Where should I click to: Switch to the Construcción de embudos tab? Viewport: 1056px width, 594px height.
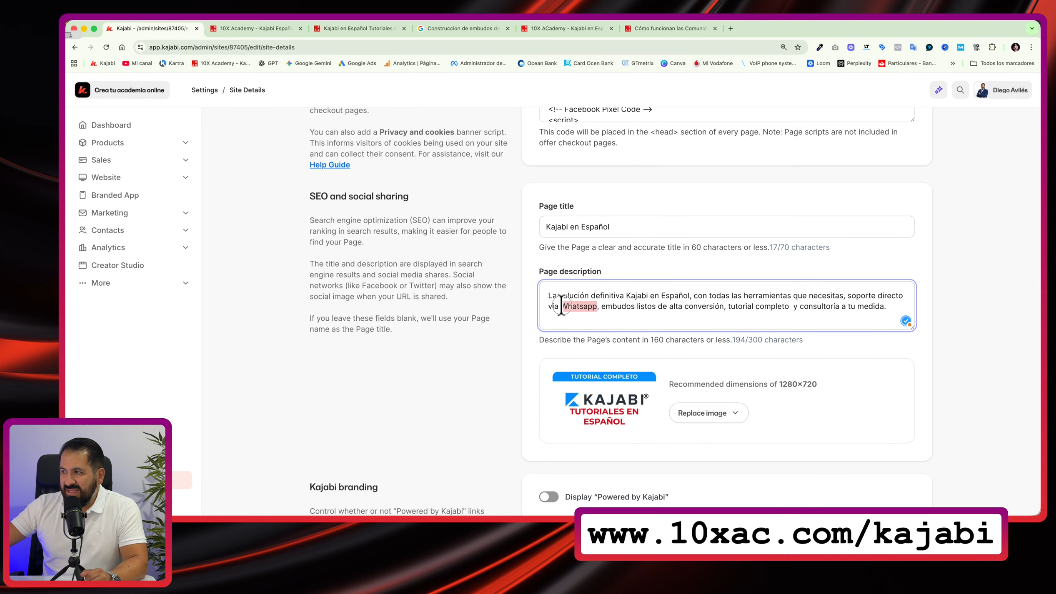[x=461, y=28]
